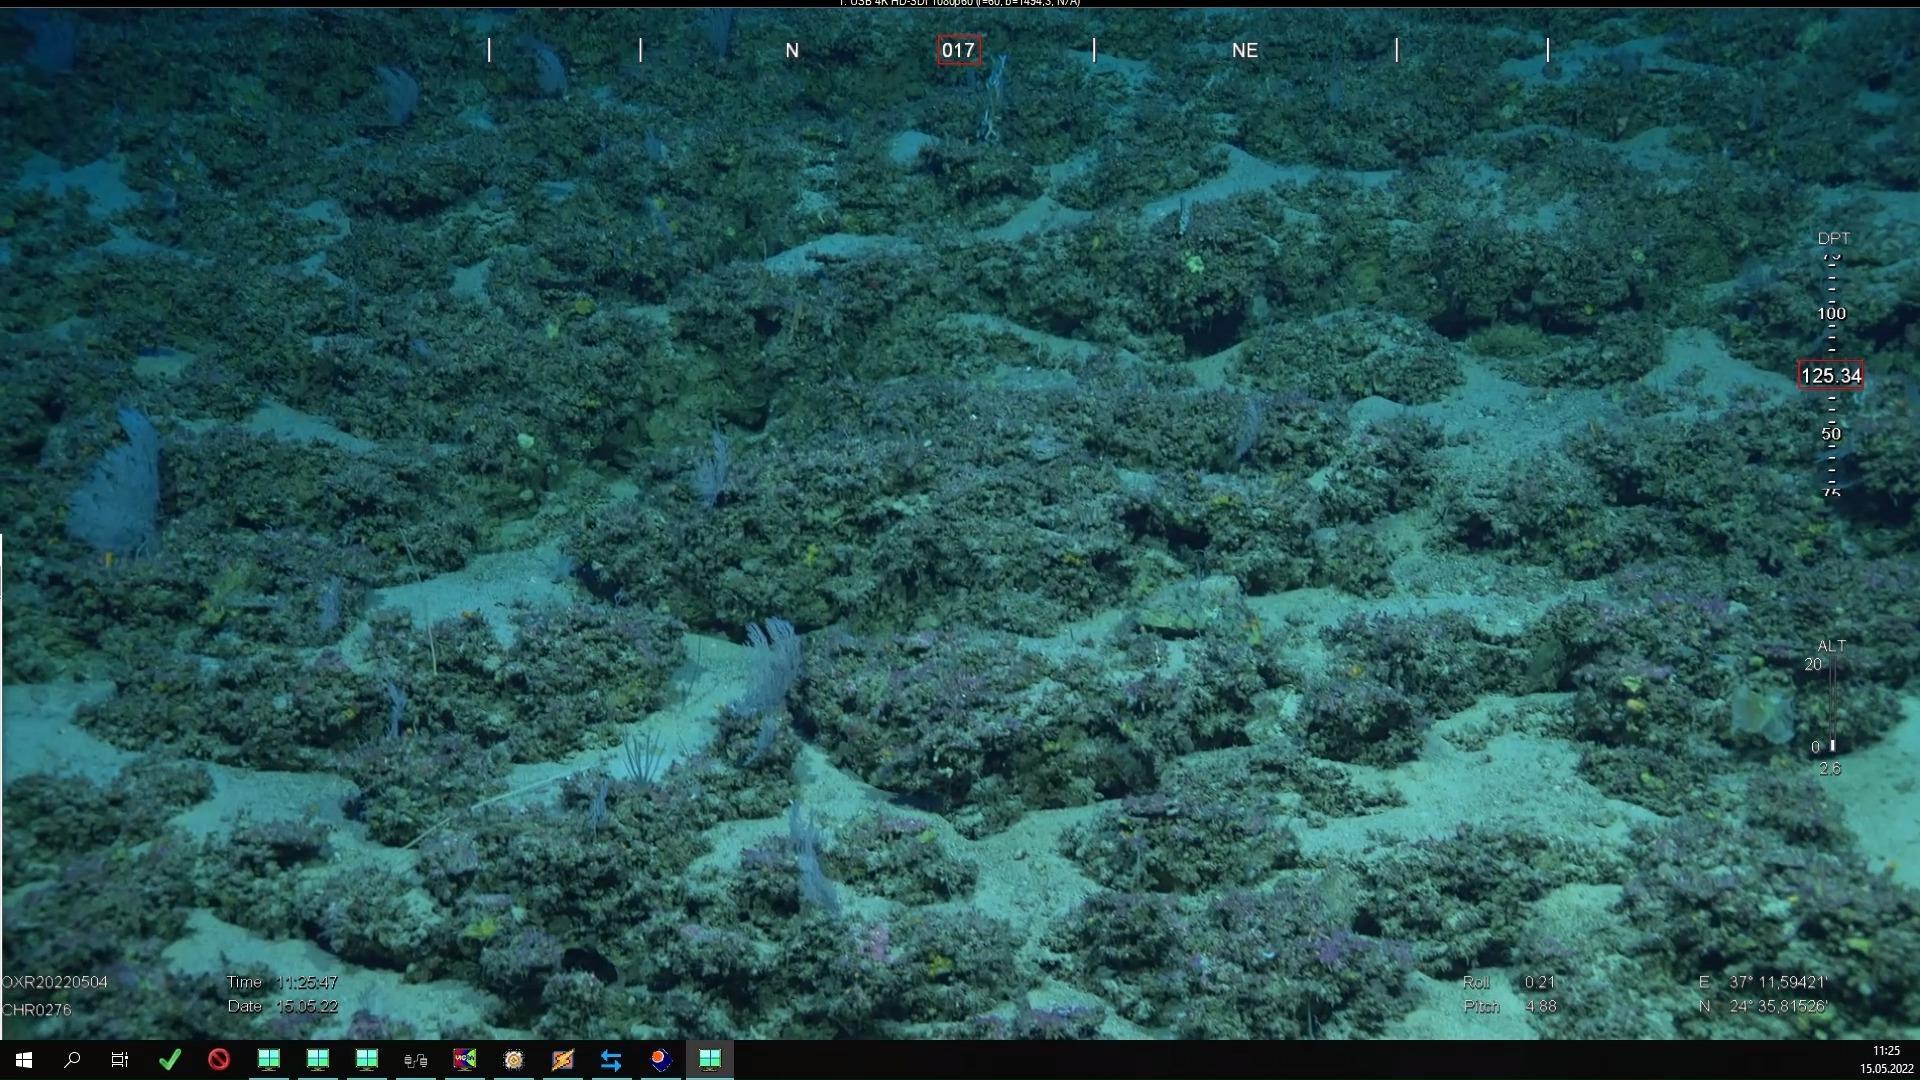Click the depth readout 125.34
Screen dimensions: 1920x1080
point(1830,376)
